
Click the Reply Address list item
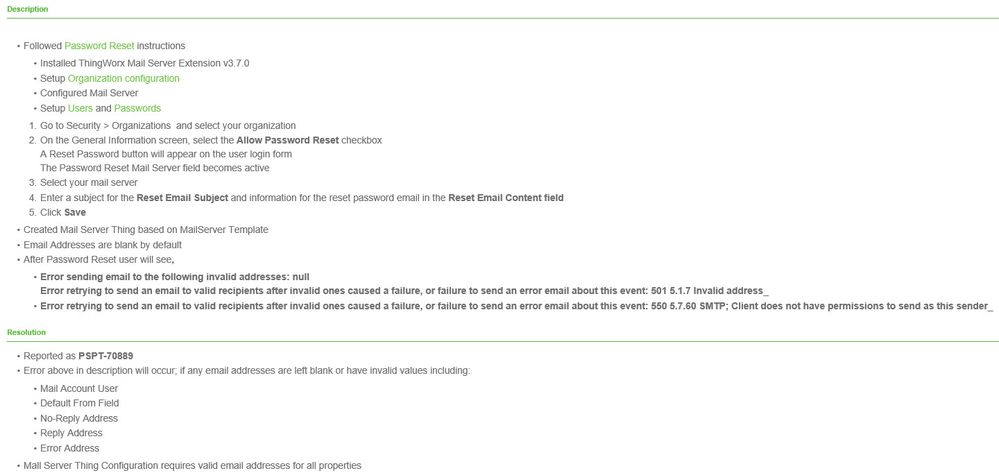(71, 433)
